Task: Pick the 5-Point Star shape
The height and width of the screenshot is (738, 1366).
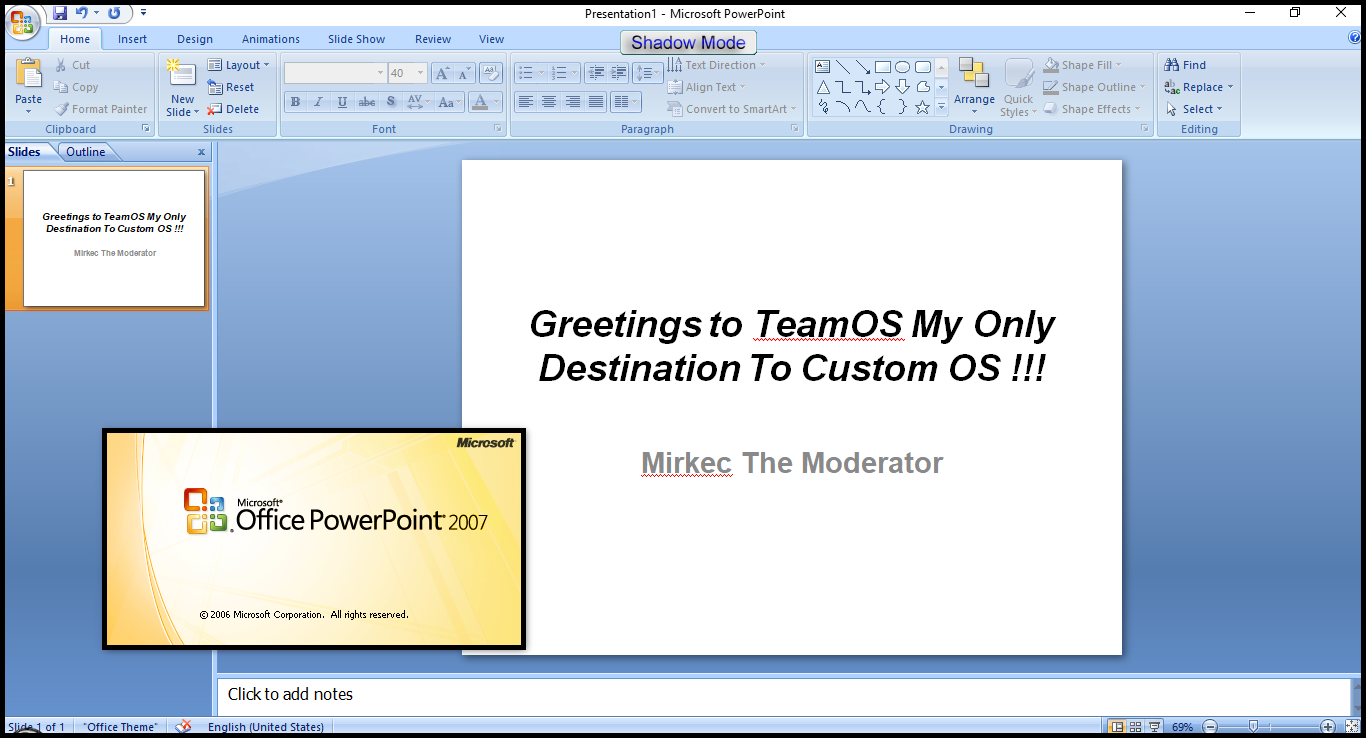Action: (922, 107)
